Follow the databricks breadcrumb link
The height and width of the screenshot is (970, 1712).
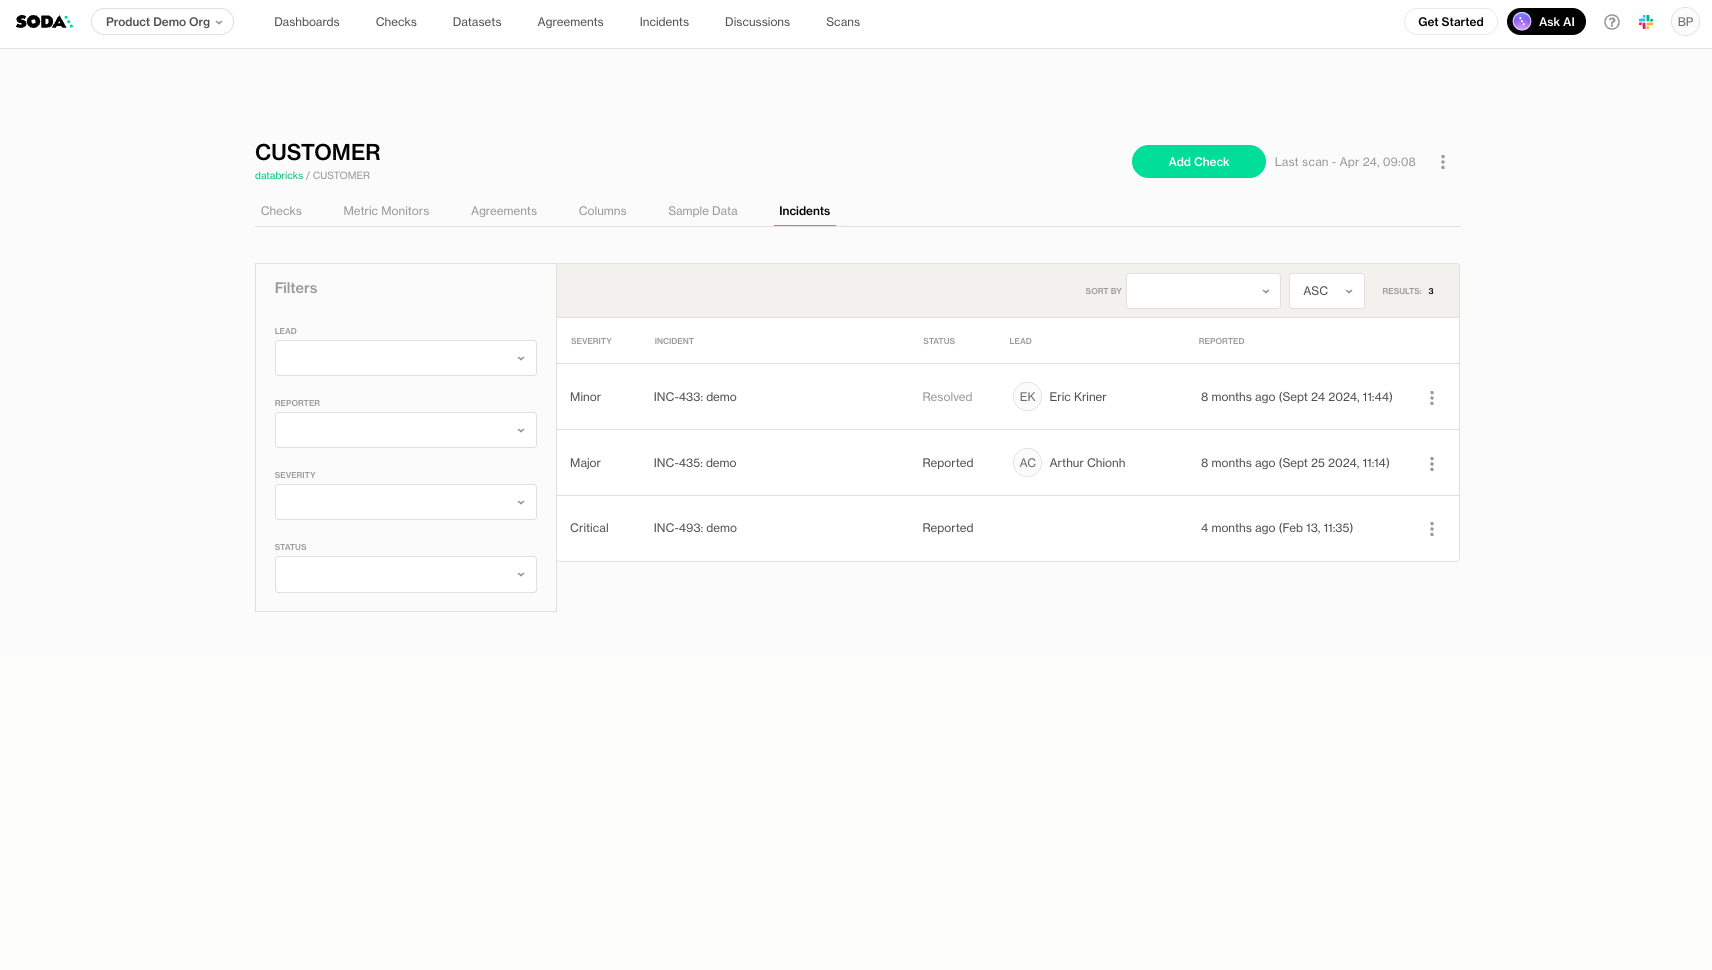[278, 176]
